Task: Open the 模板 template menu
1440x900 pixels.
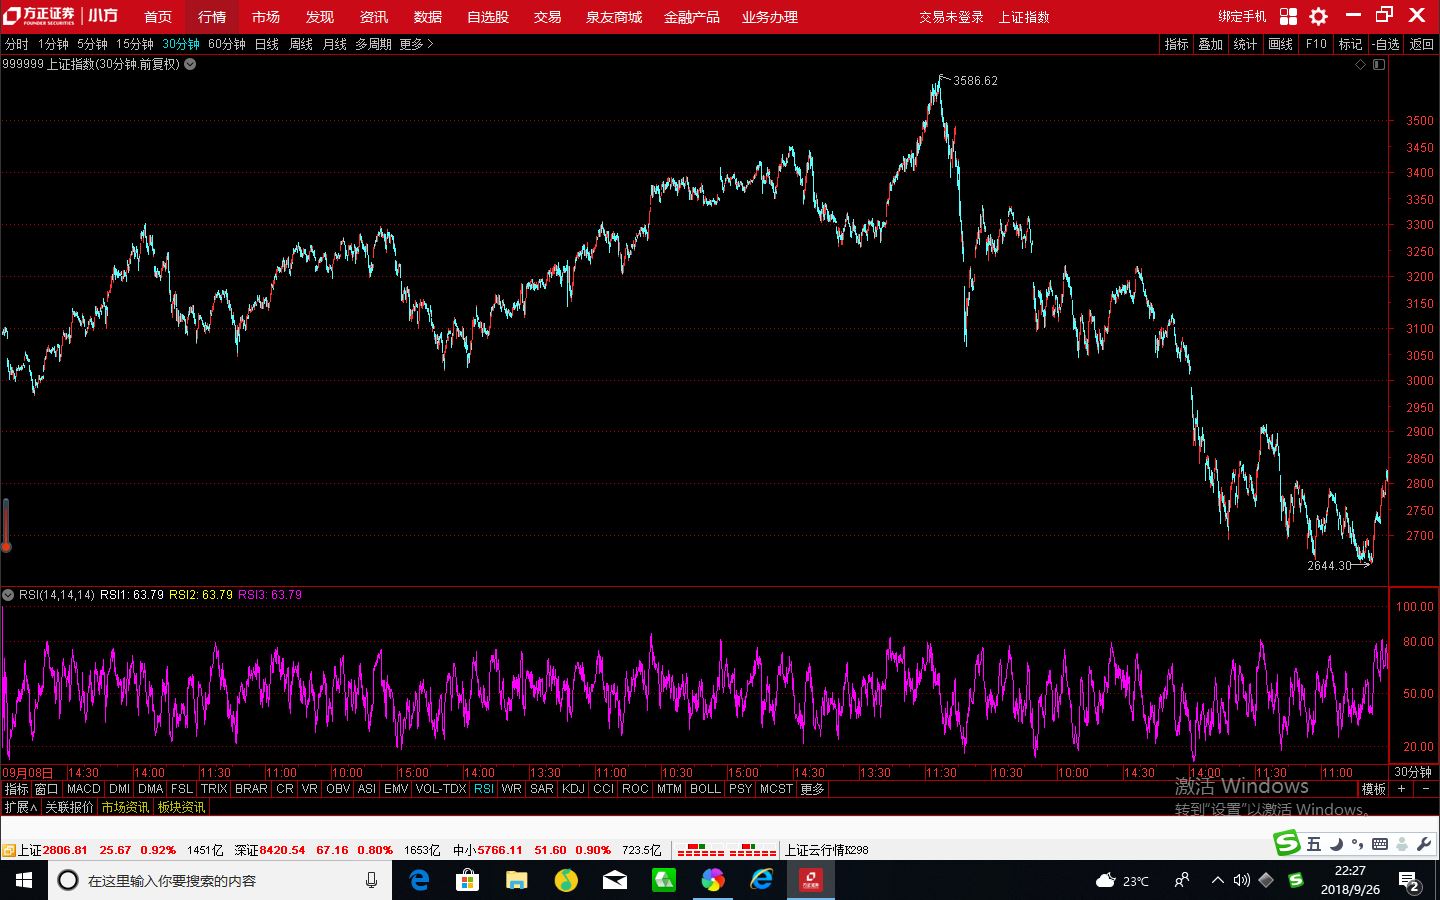Action: [x=1374, y=789]
